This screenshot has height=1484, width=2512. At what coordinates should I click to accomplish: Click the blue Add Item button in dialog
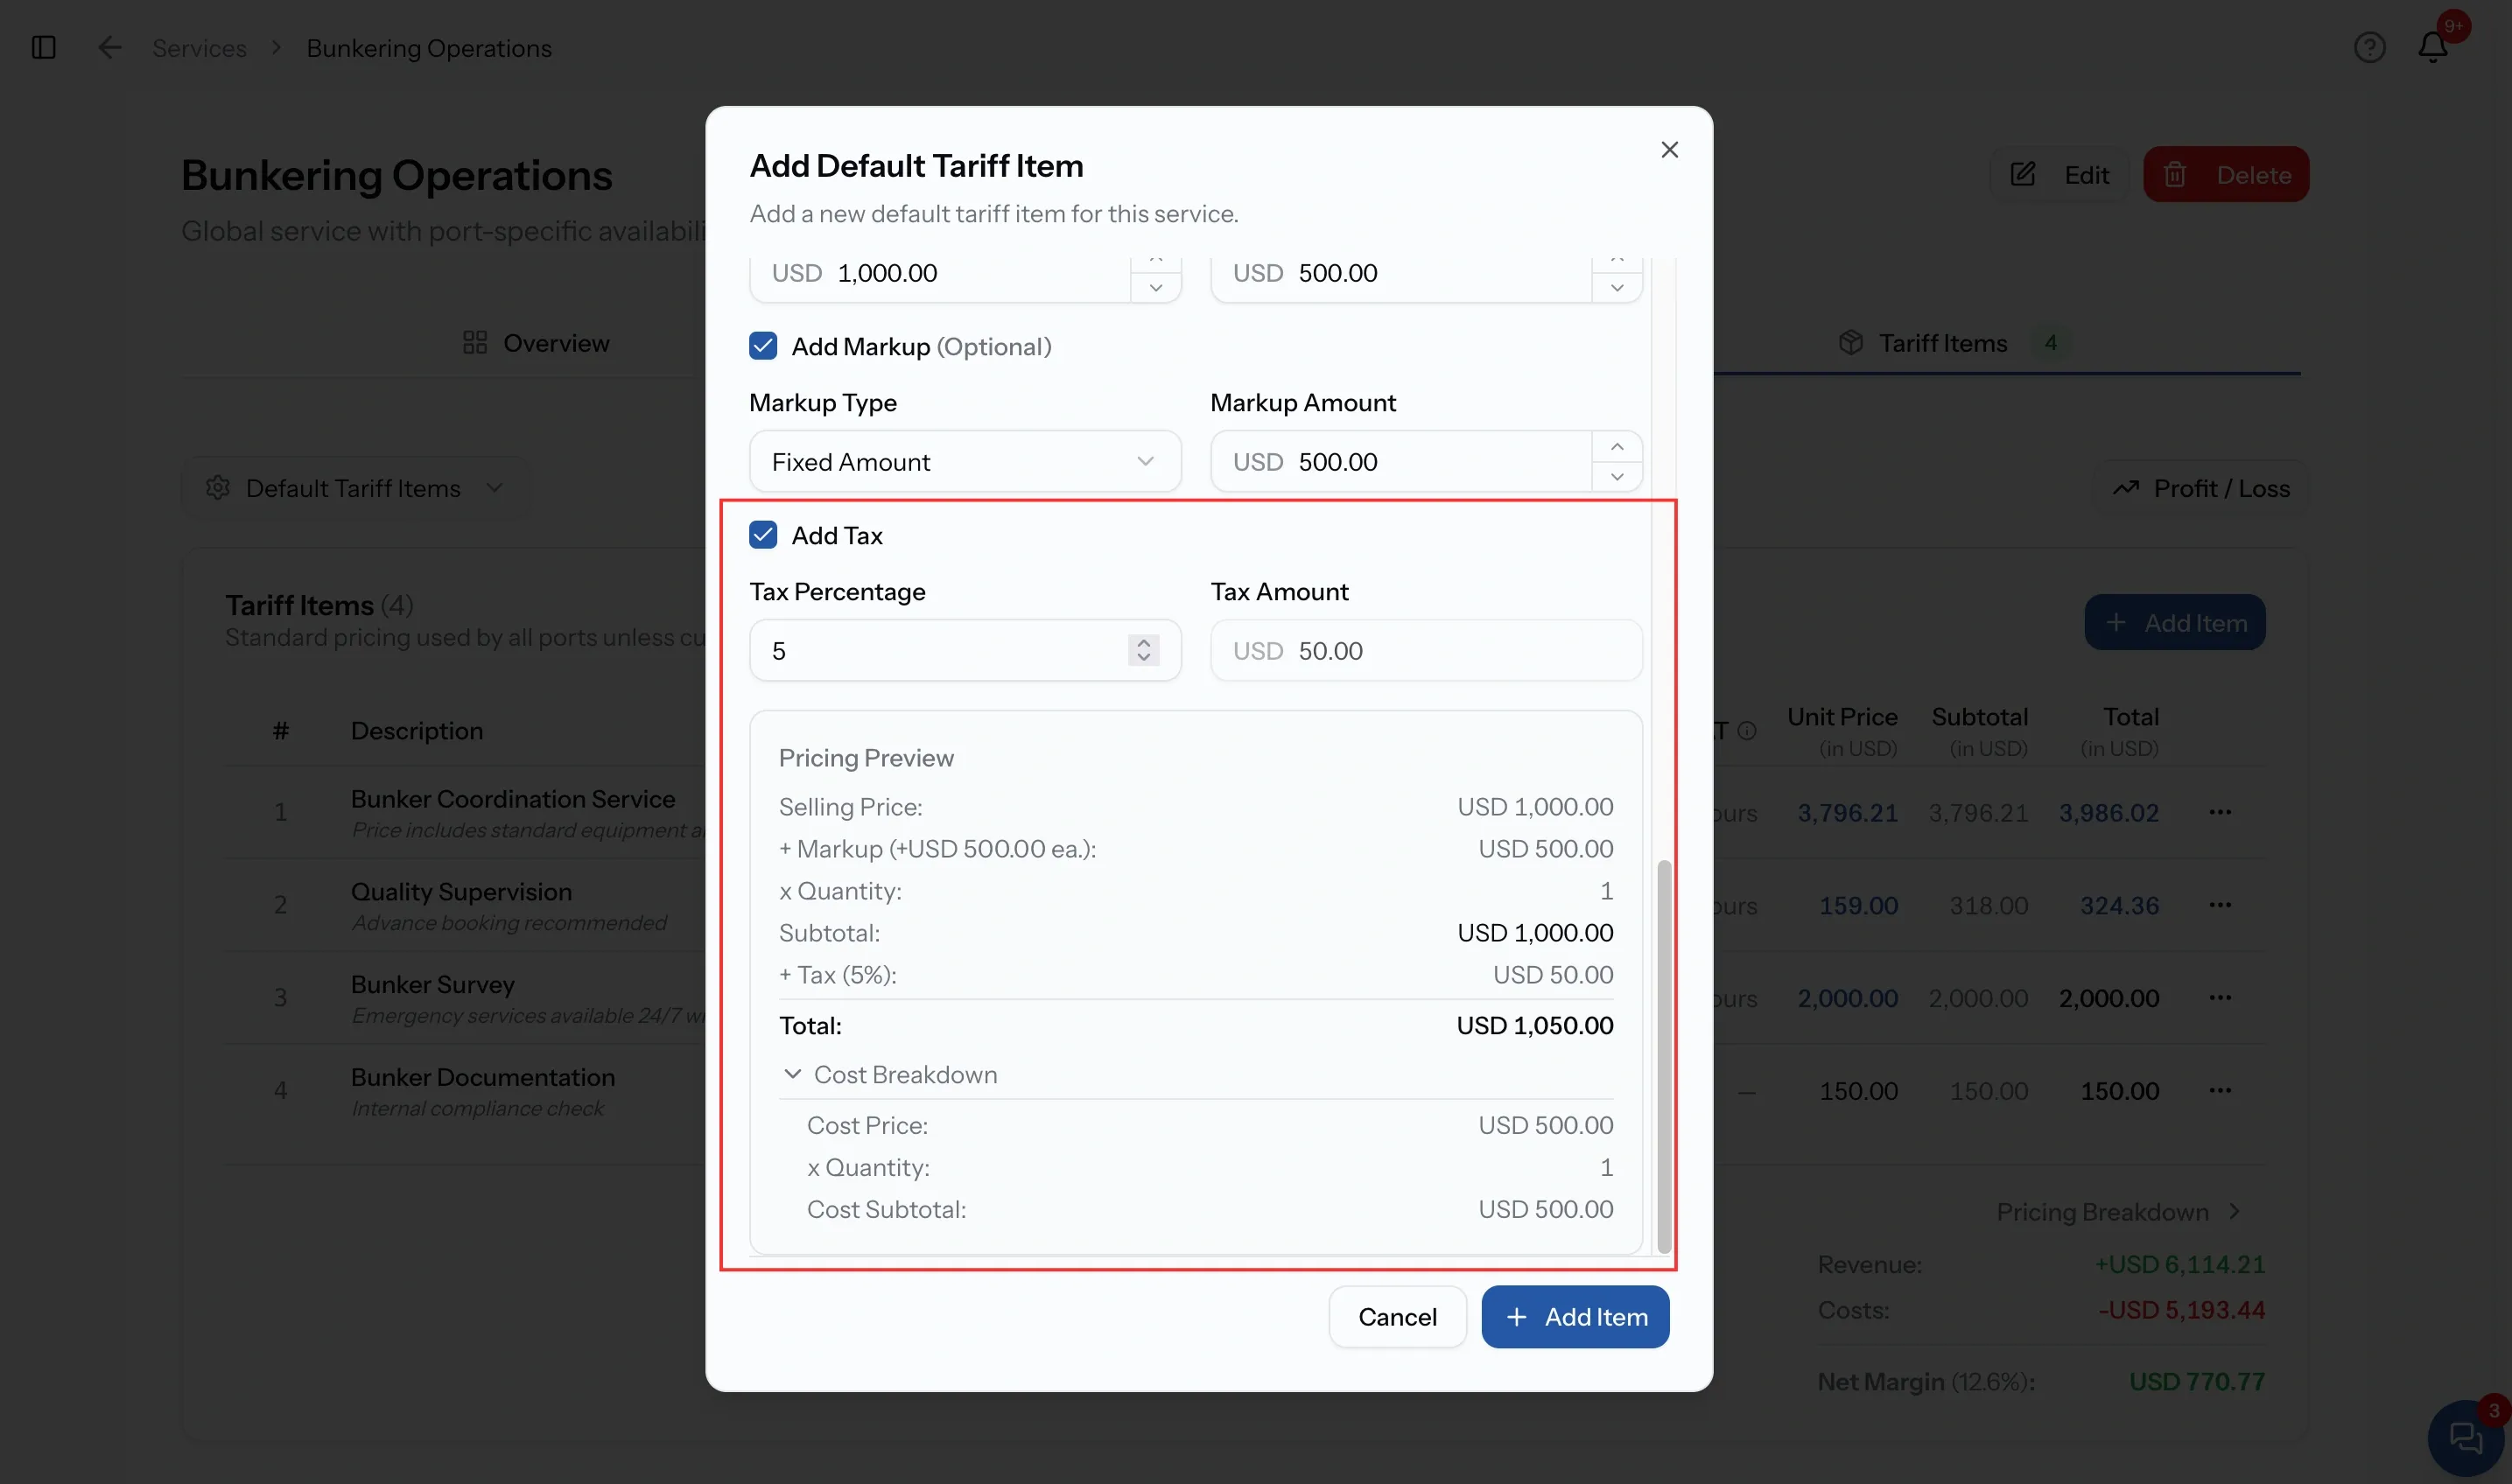pos(1575,1317)
